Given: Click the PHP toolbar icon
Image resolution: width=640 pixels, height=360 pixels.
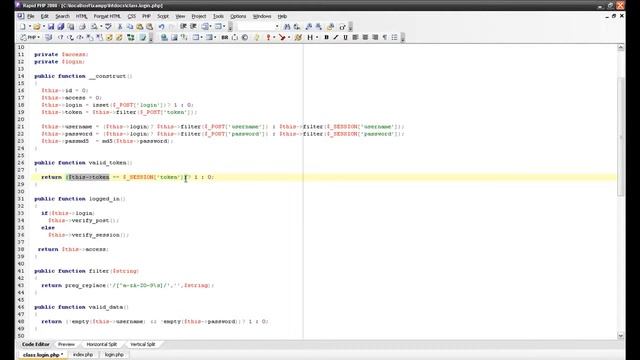Looking at the screenshot, I should (x=28, y=38).
